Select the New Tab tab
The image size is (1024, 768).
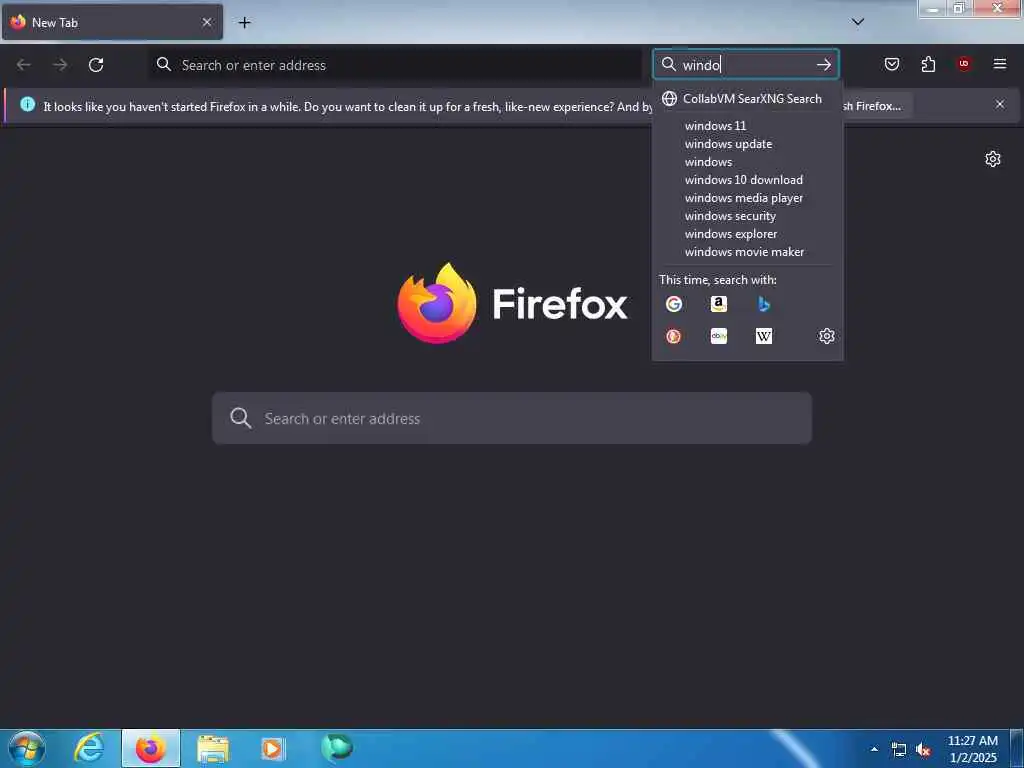112,22
